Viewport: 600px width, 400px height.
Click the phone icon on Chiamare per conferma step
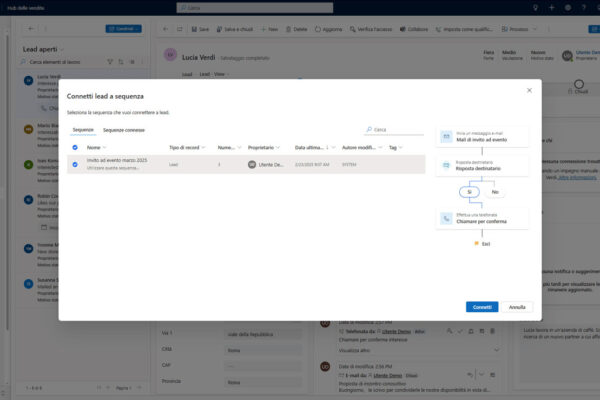pos(446,218)
